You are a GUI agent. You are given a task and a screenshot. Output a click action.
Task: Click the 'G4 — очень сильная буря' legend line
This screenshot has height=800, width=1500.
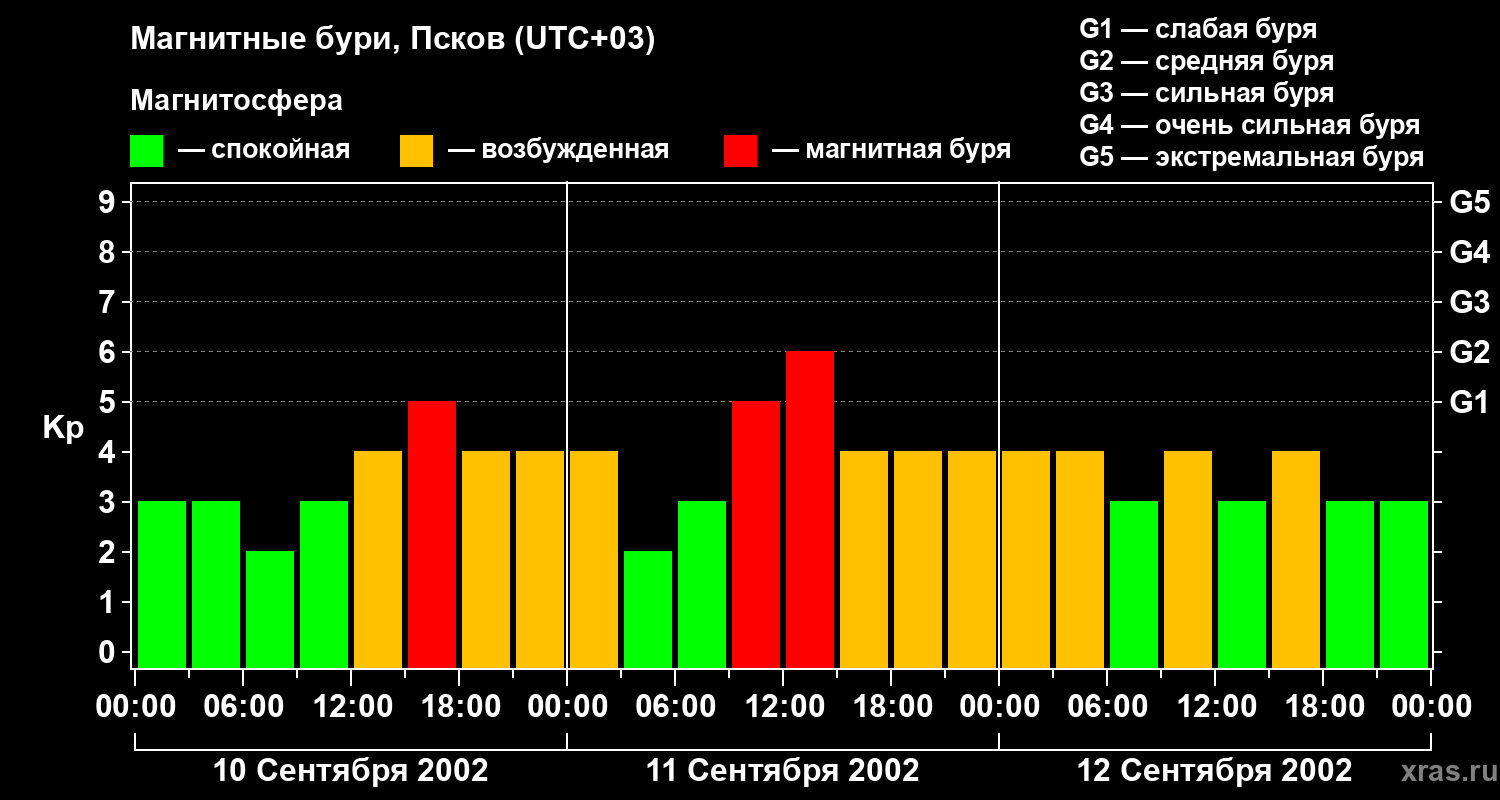pyautogui.click(x=1249, y=125)
